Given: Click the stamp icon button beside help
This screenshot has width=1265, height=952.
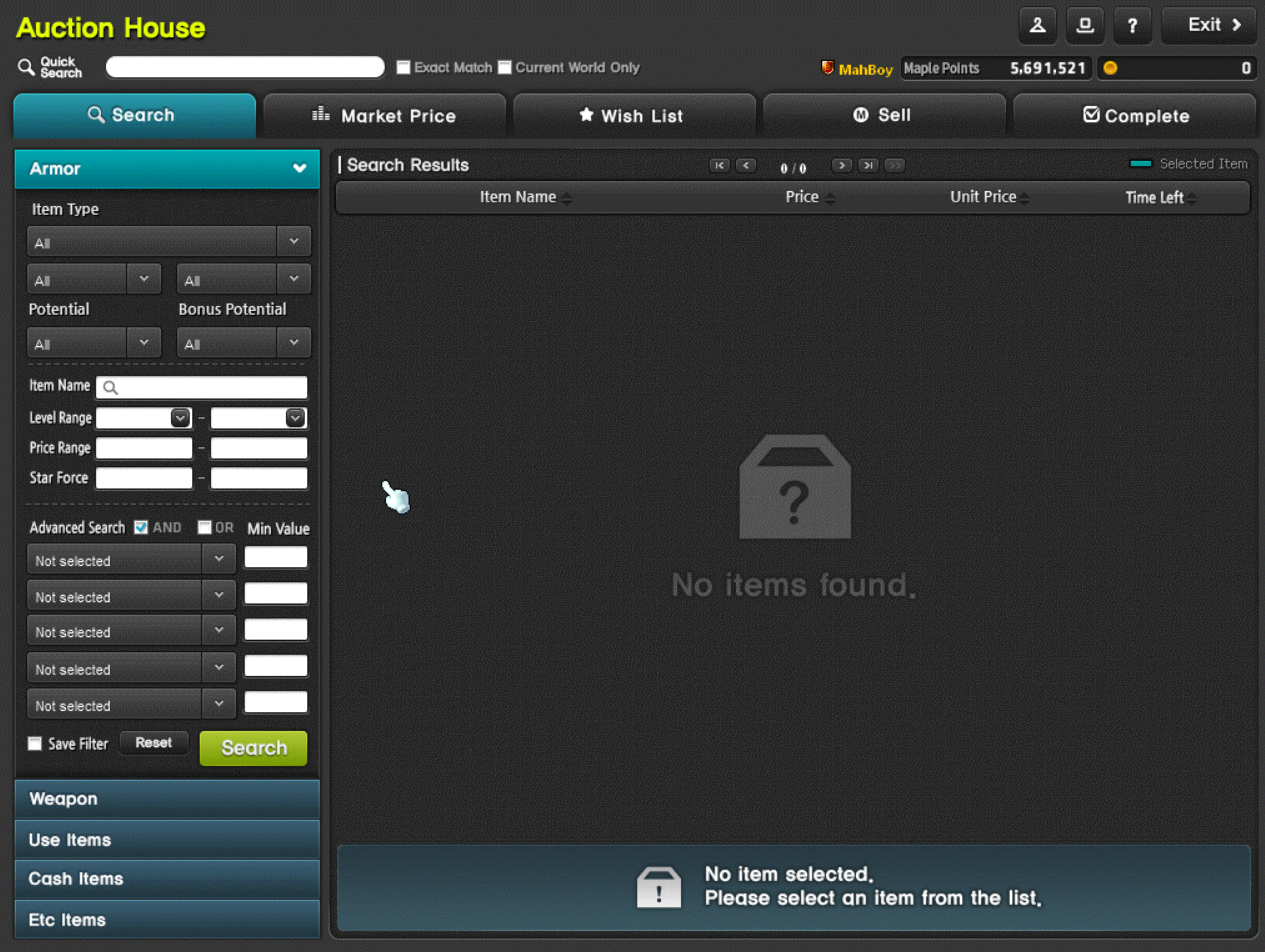Looking at the screenshot, I should [x=1085, y=25].
